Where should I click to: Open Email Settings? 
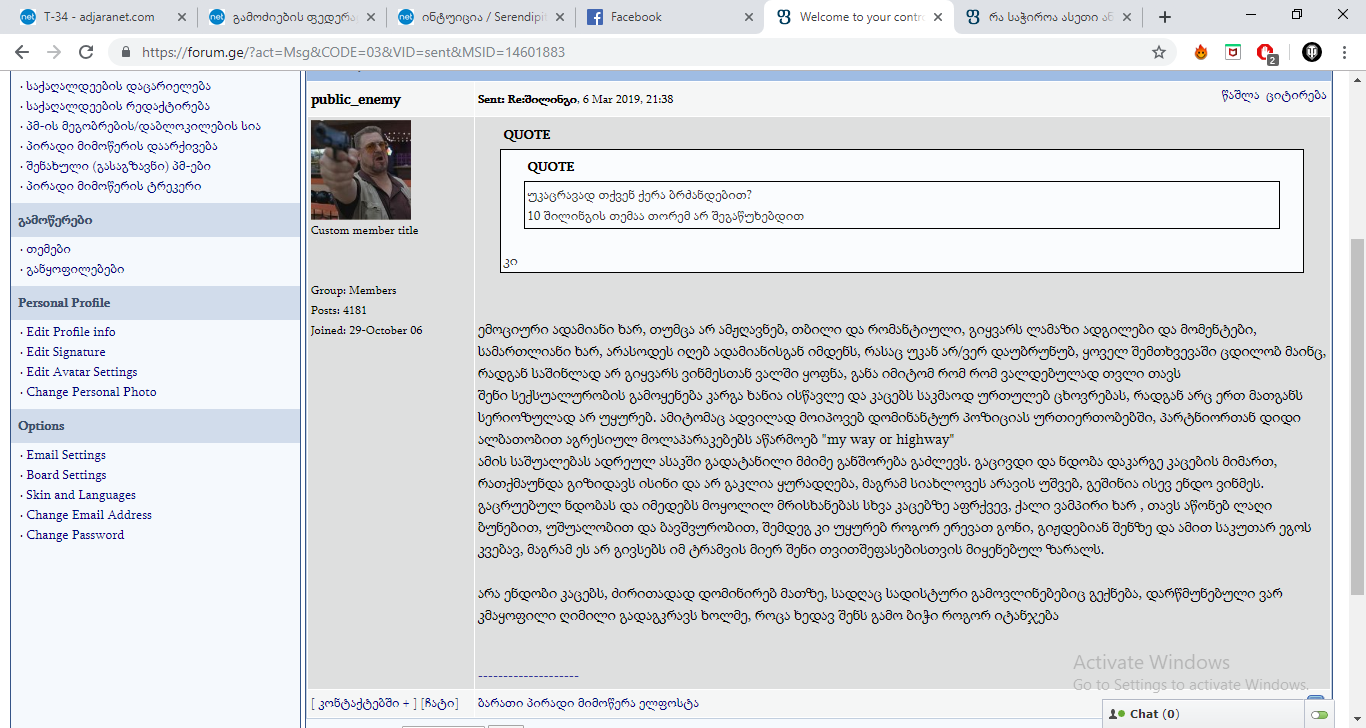tap(66, 455)
